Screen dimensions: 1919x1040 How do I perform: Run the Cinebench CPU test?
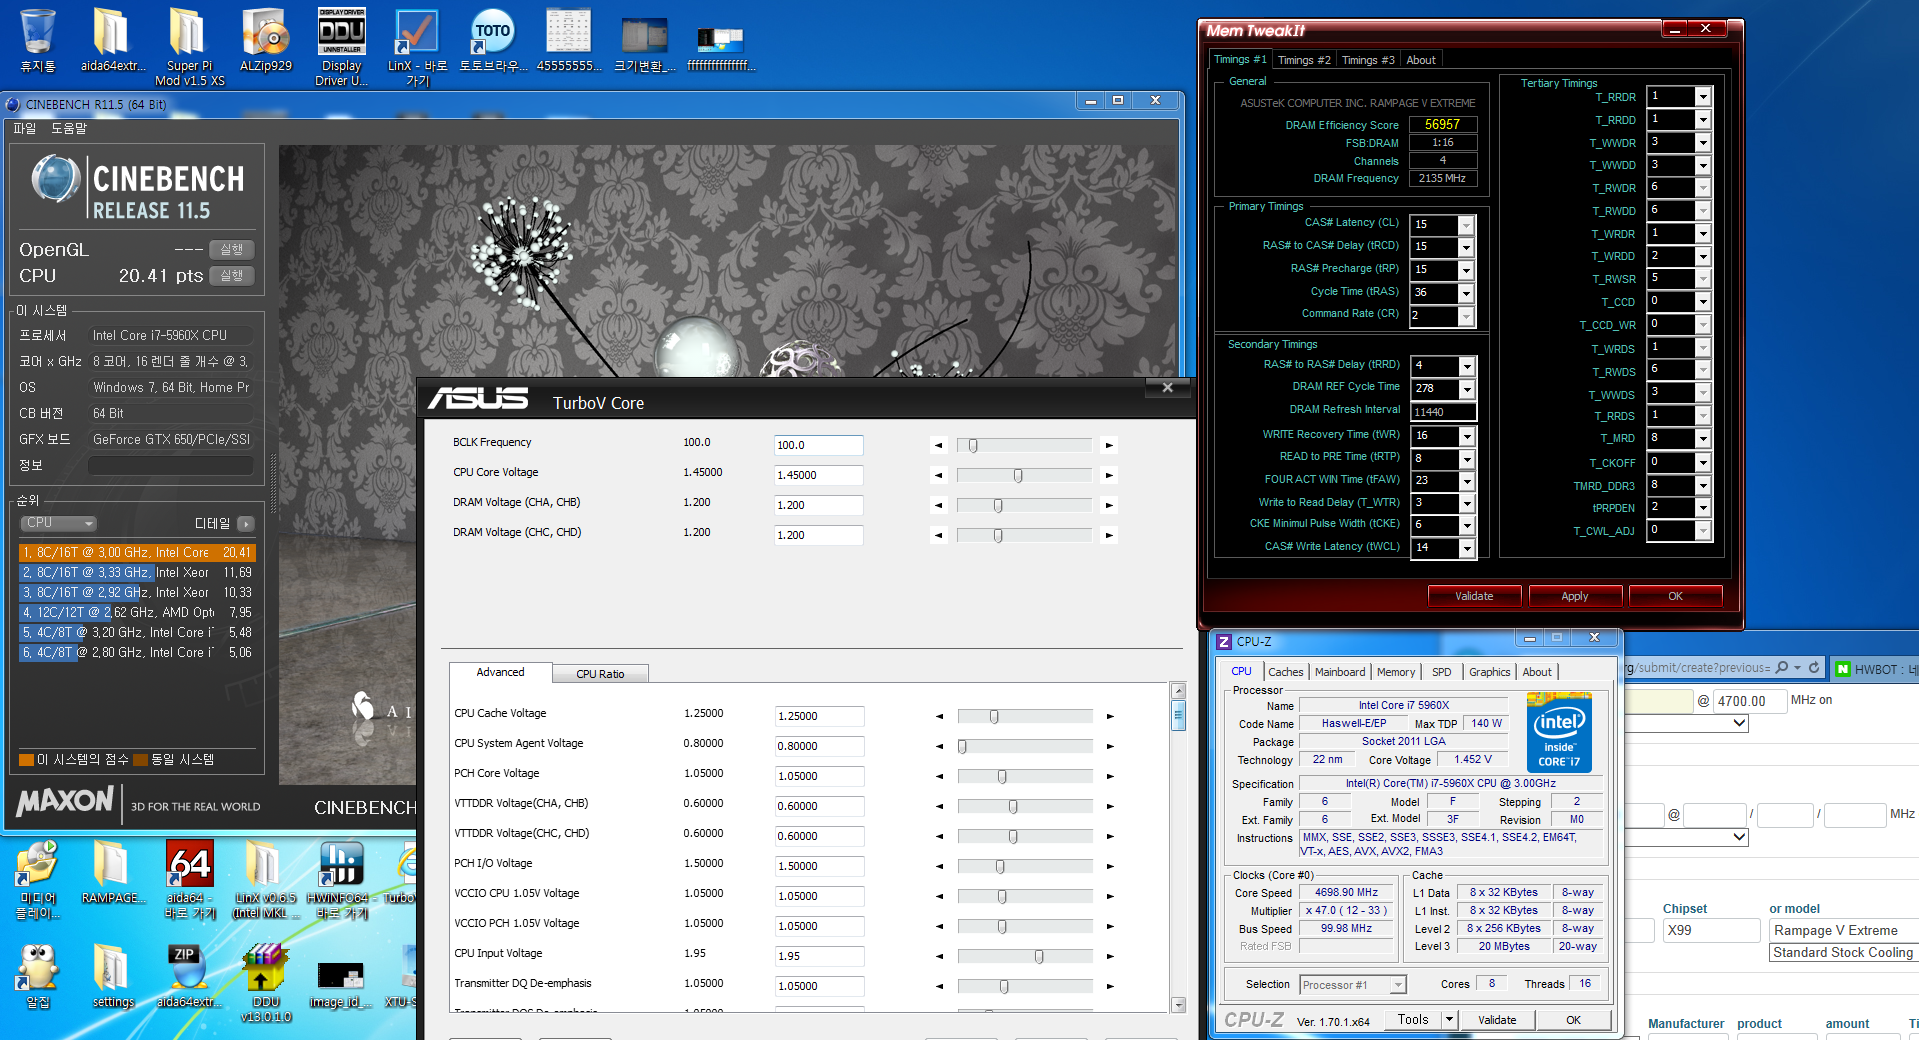pos(232,276)
